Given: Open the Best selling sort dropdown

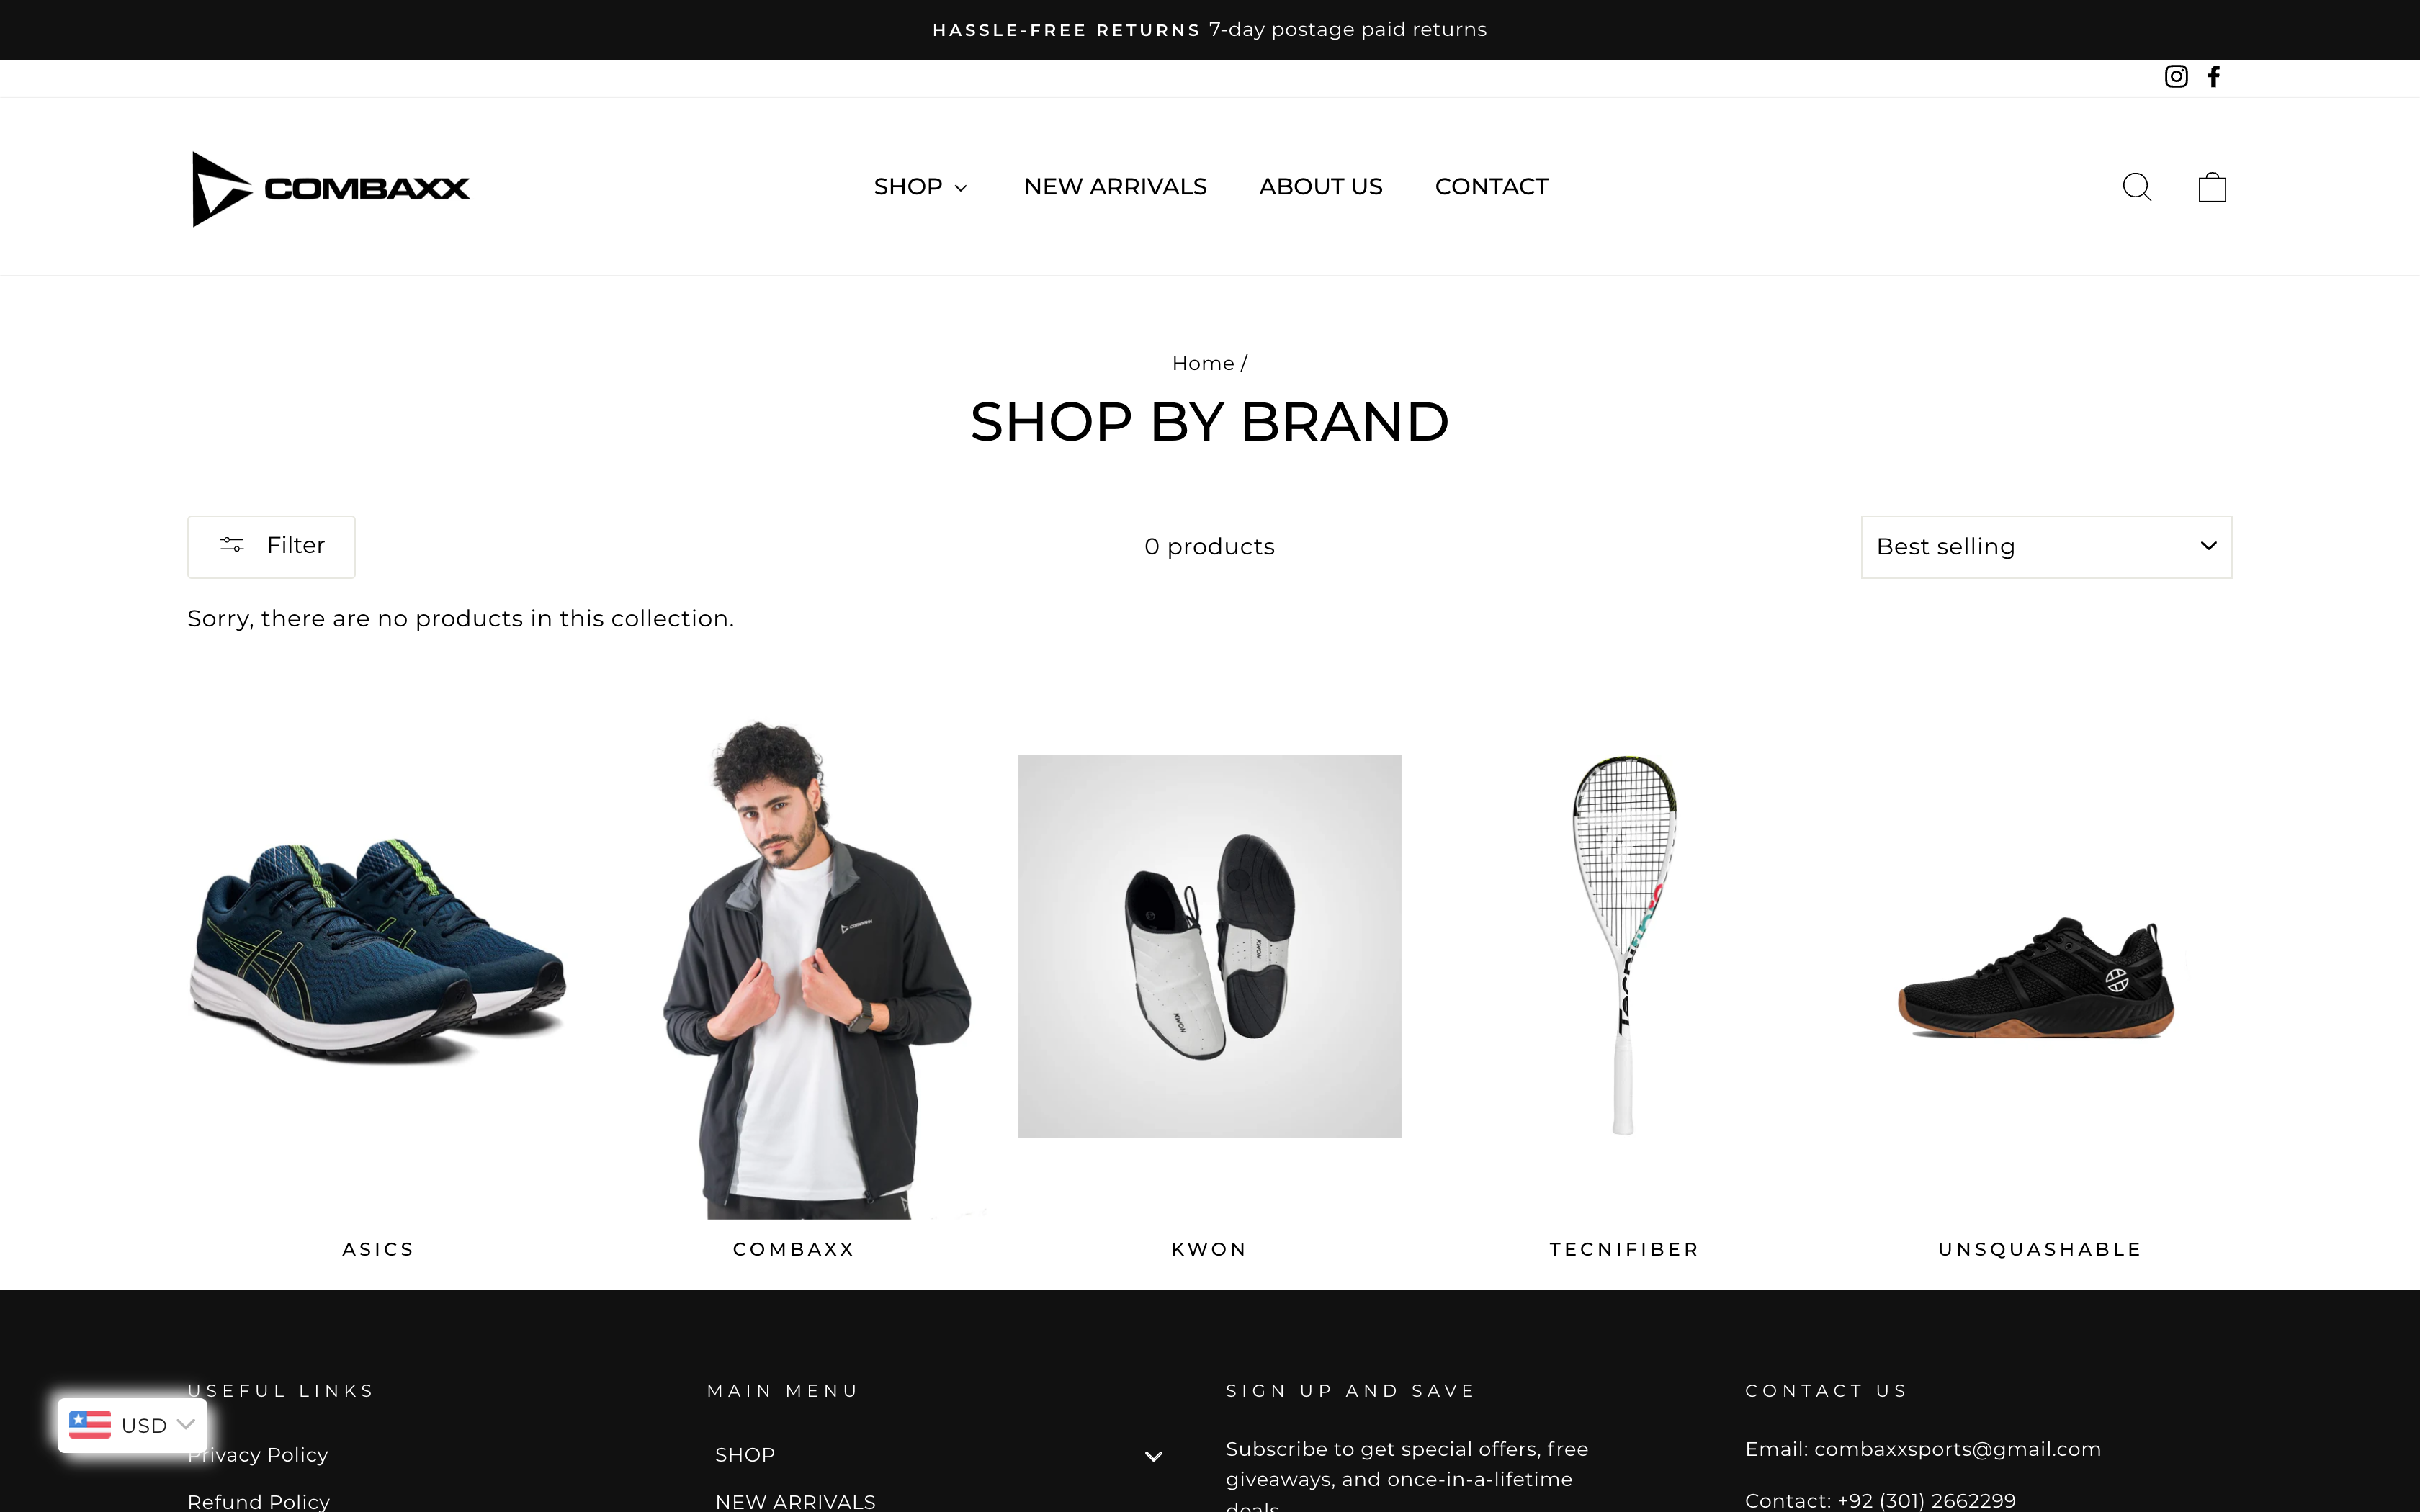Looking at the screenshot, I should pyautogui.click(x=2046, y=547).
